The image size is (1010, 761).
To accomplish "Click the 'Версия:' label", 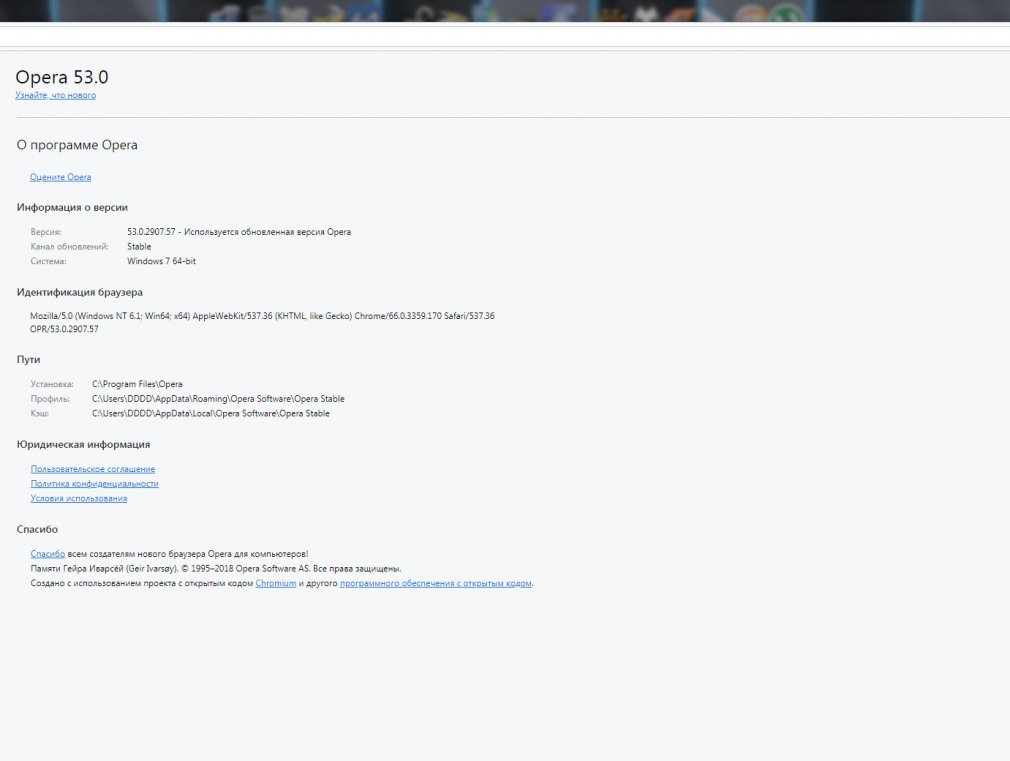I will click(x=46, y=232).
